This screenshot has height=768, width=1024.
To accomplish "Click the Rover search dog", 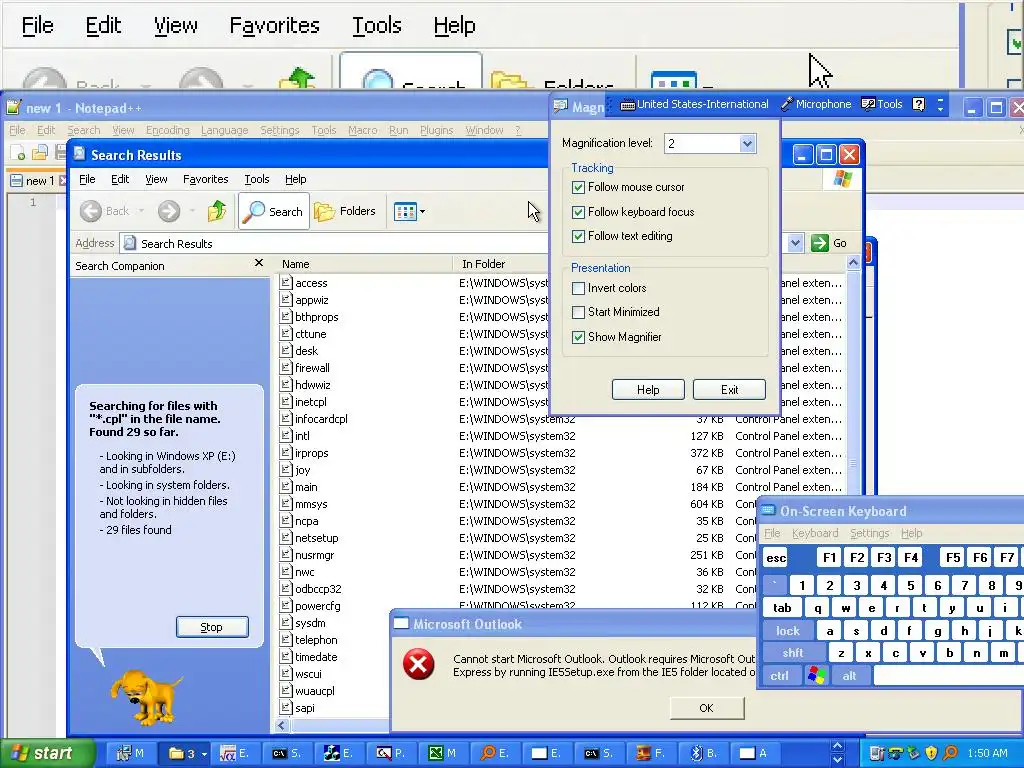I will (x=145, y=696).
